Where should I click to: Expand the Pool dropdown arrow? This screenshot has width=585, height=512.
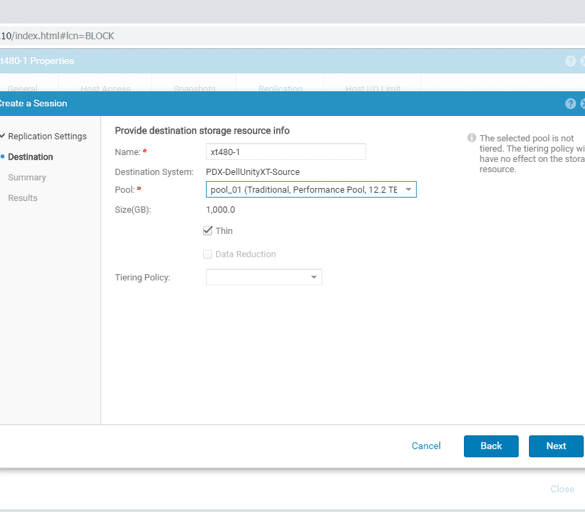tap(409, 190)
